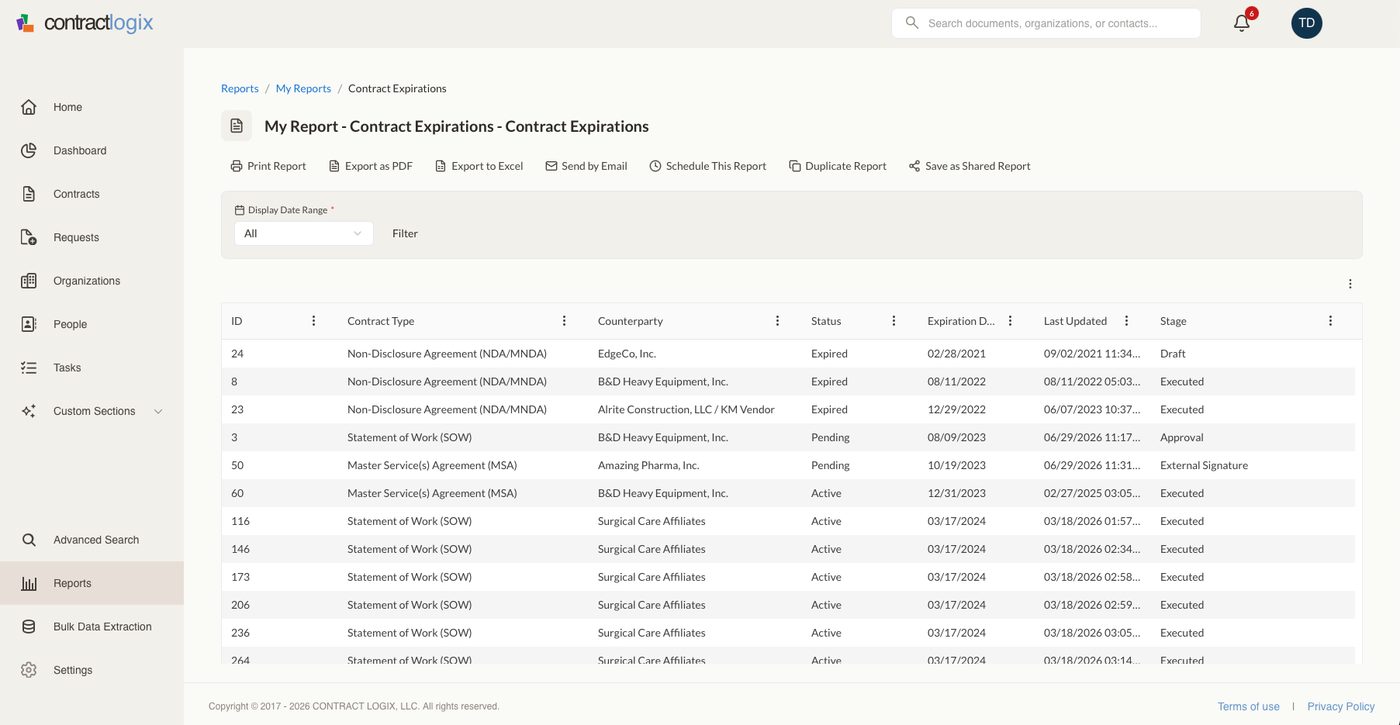Click the Dashboard pie chart icon
Screen dimensions: 1400x725
[x=29, y=151]
